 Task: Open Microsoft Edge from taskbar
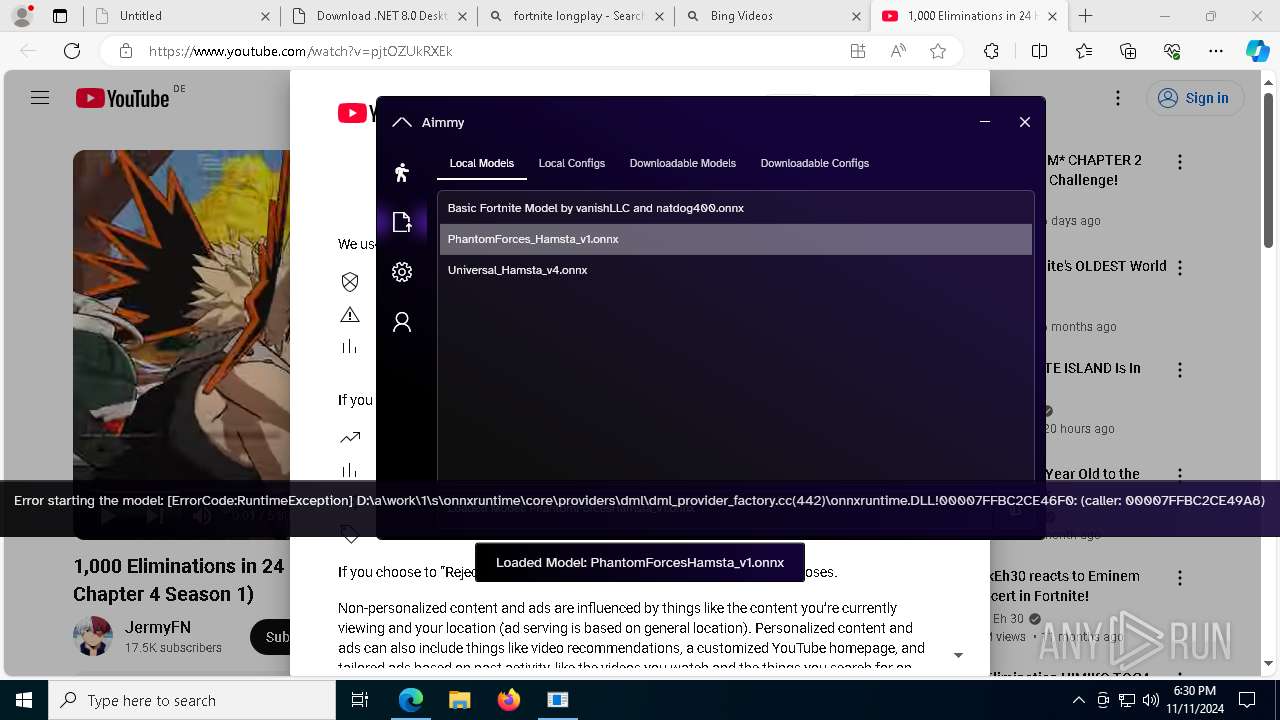point(411,700)
